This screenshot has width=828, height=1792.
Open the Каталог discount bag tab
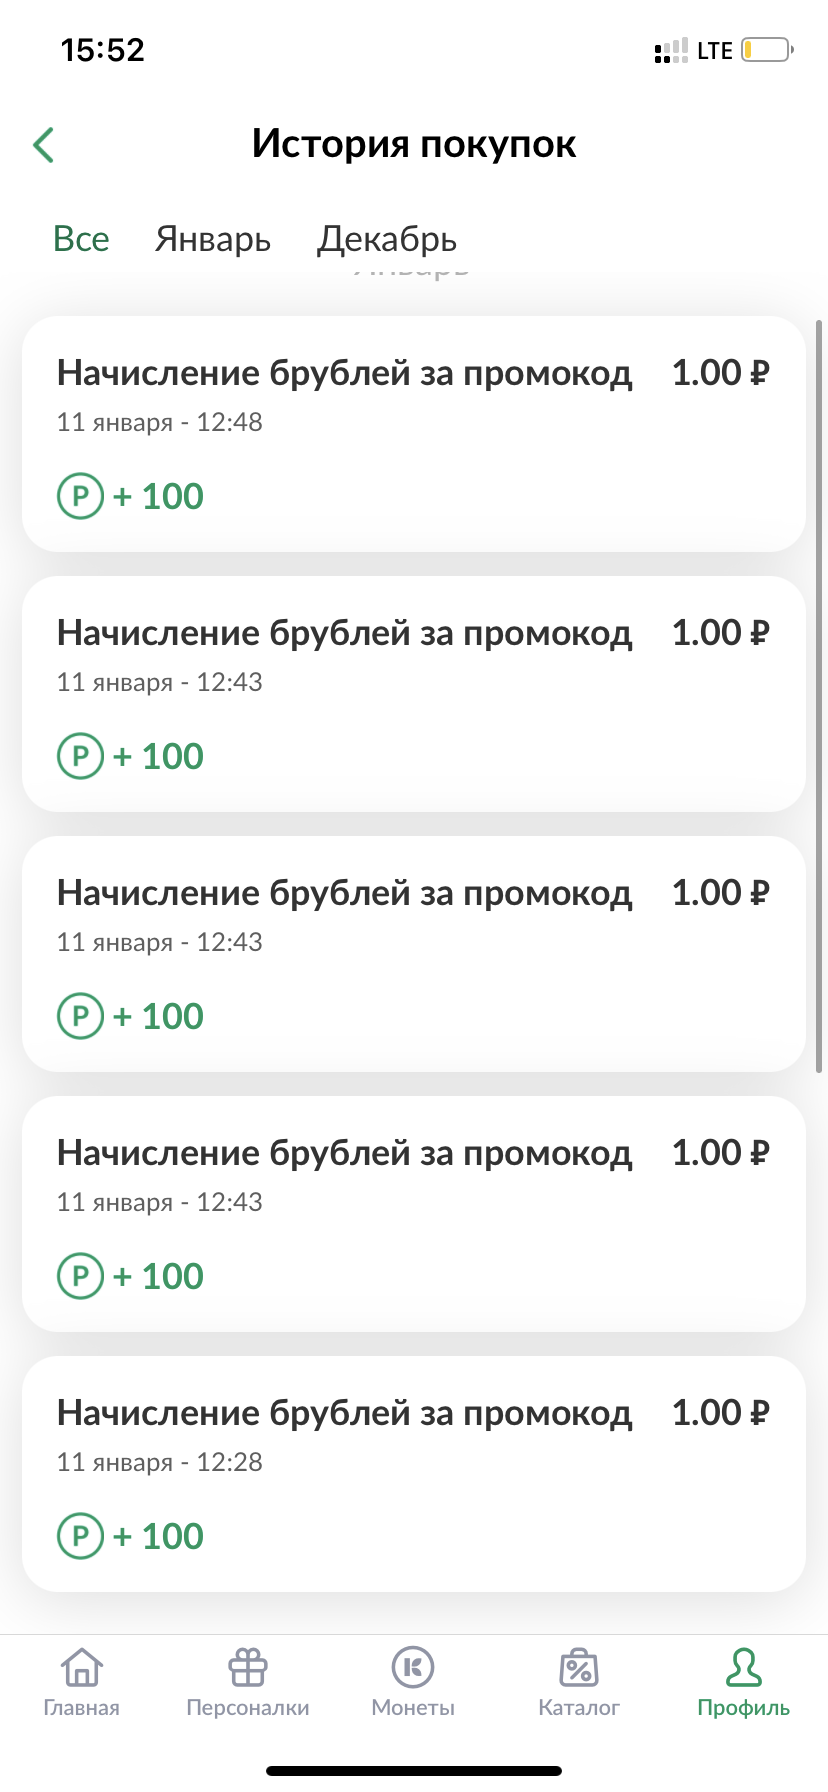(579, 1681)
